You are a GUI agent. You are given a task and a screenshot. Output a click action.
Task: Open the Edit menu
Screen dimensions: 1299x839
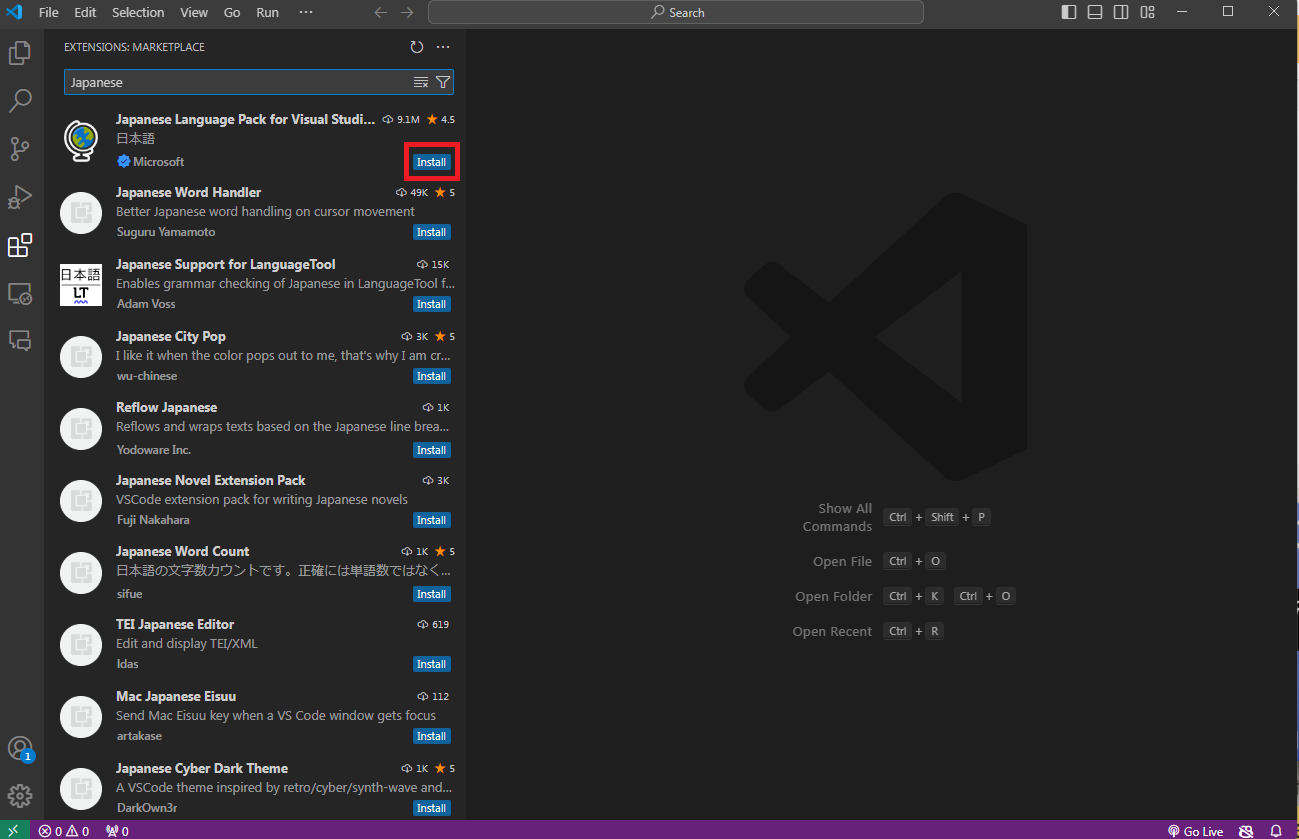tap(85, 12)
